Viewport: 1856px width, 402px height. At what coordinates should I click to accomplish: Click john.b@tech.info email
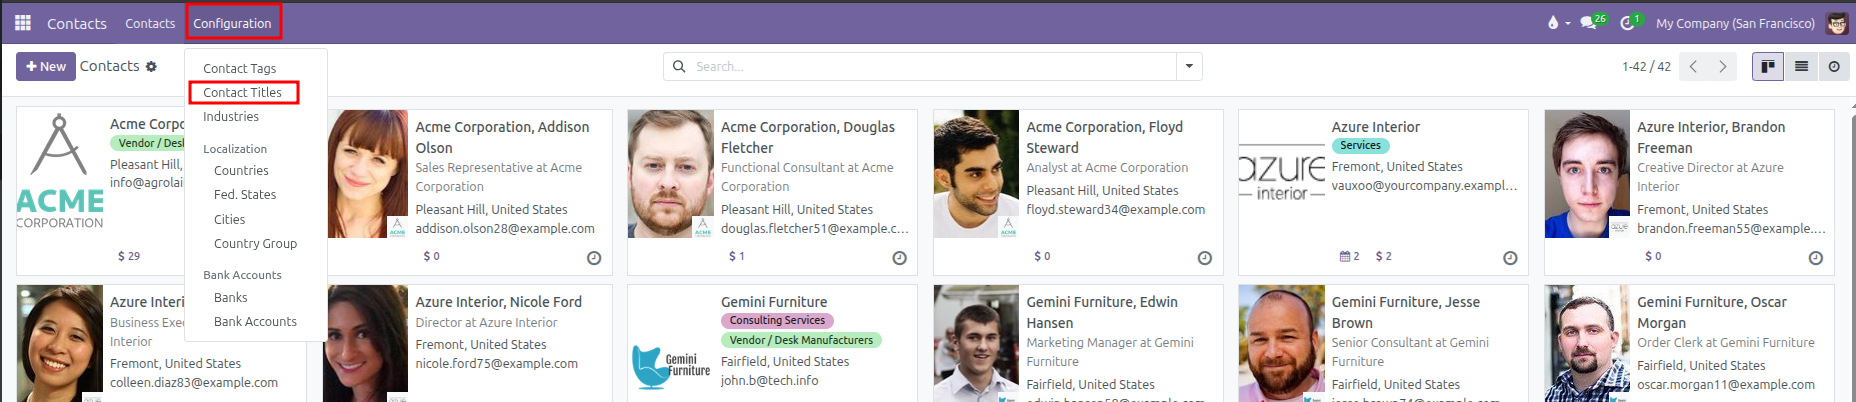tap(769, 381)
